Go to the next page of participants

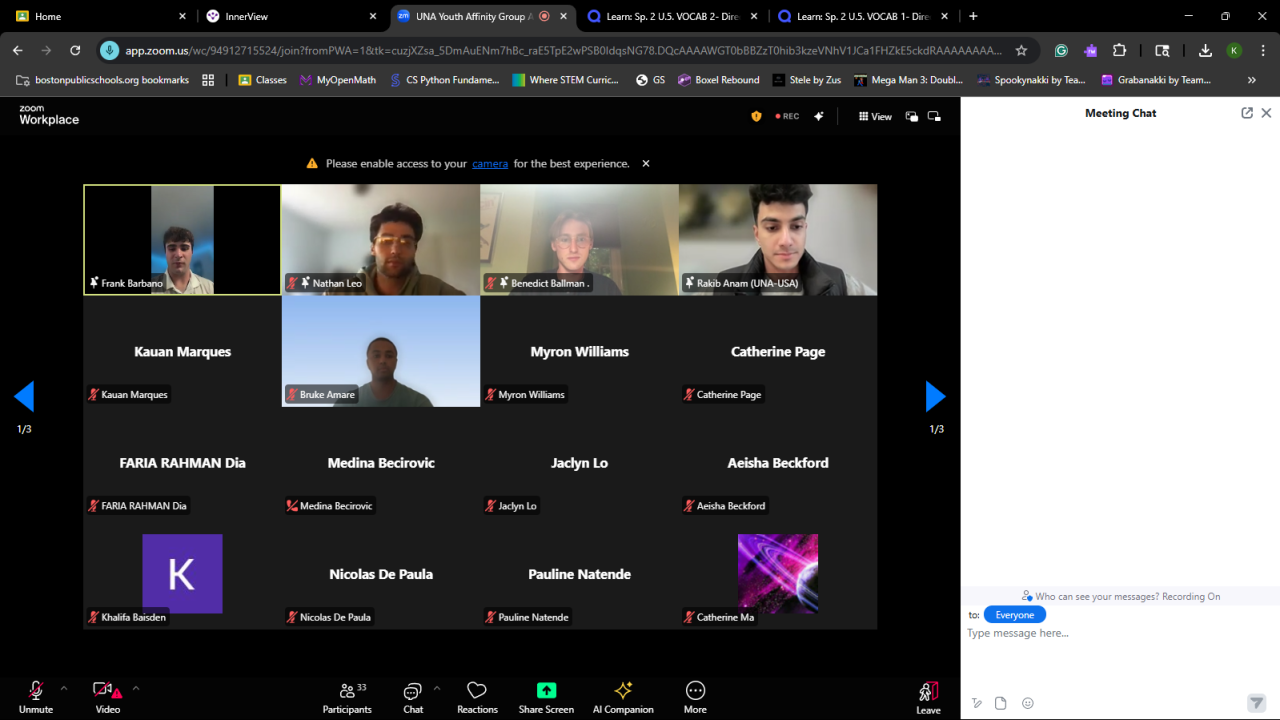point(936,397)
